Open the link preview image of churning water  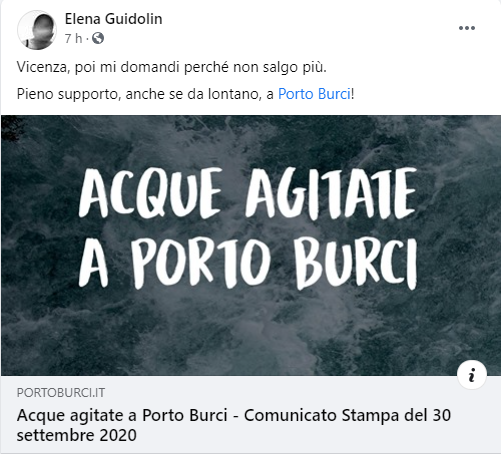coord(251,245)
